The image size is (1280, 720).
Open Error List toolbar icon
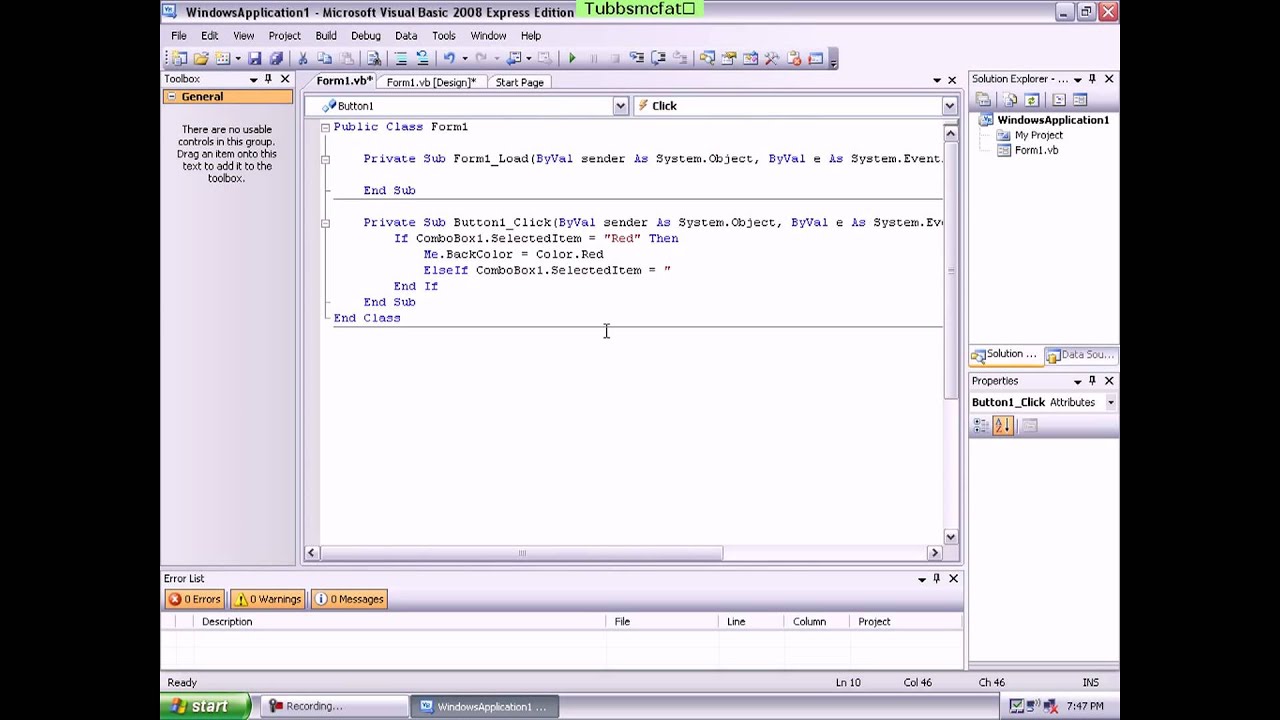[794, 59]
